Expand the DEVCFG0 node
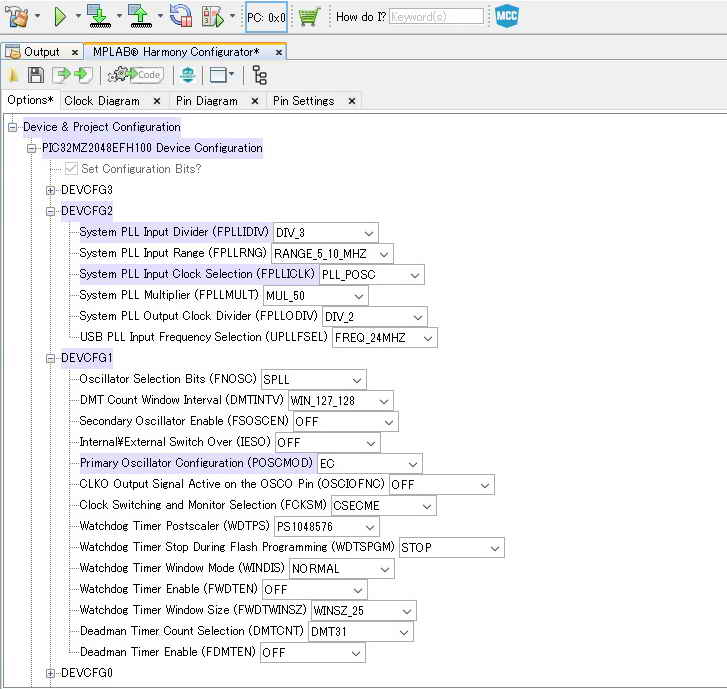 point(51,673)
